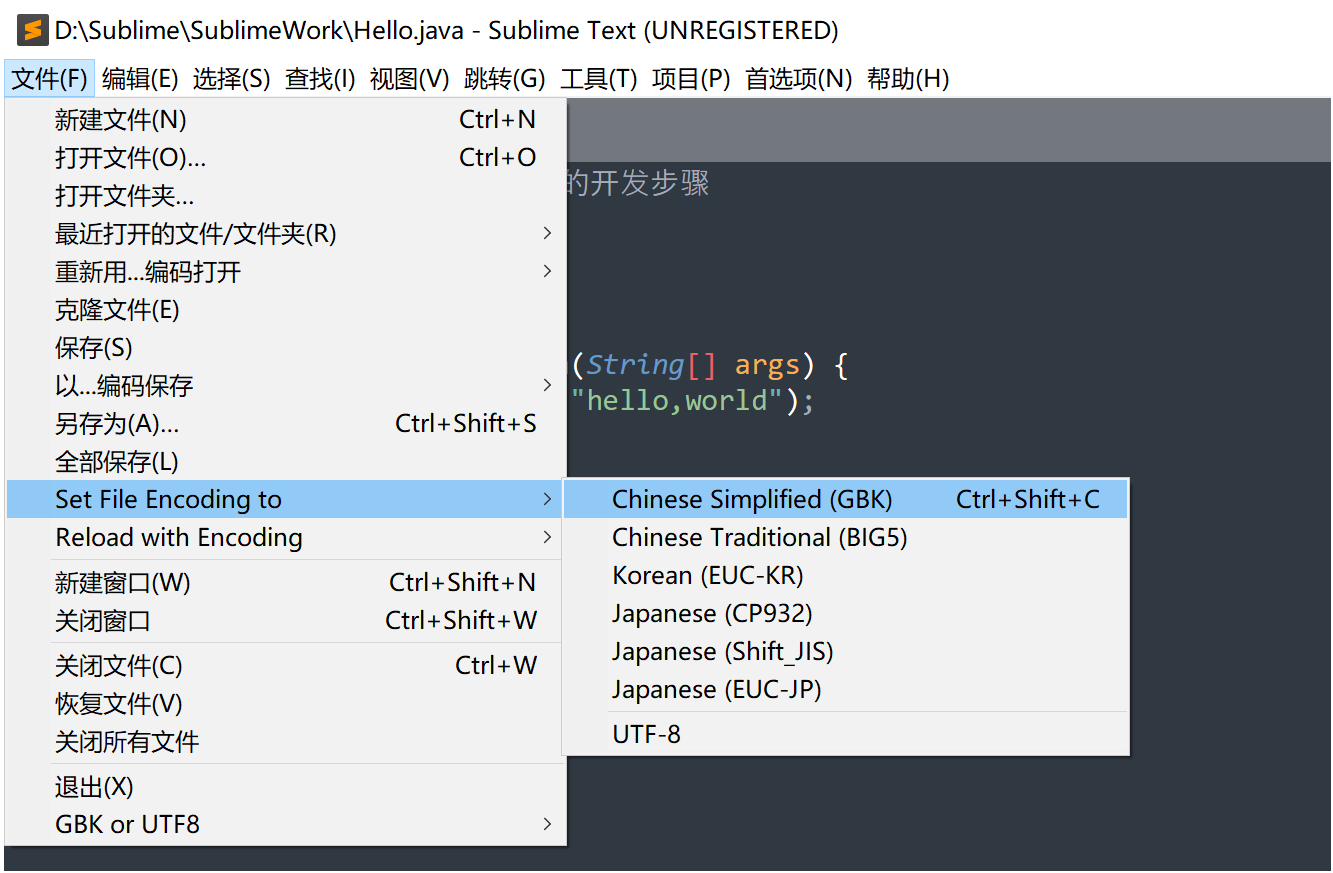Expand 最近打开的文件/文件夹(R) submenu
Screen dimensions: 1333x873
(x=286, y=234)
